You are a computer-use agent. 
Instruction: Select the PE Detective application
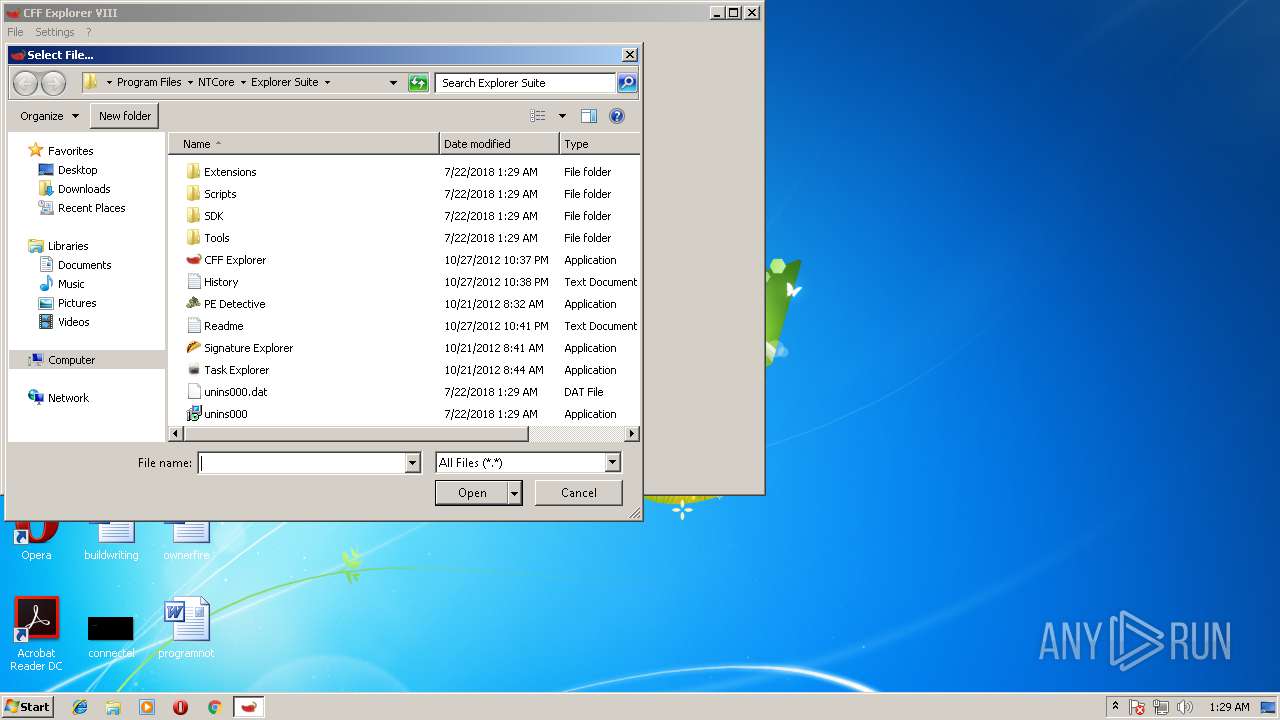tap(234, 304)
